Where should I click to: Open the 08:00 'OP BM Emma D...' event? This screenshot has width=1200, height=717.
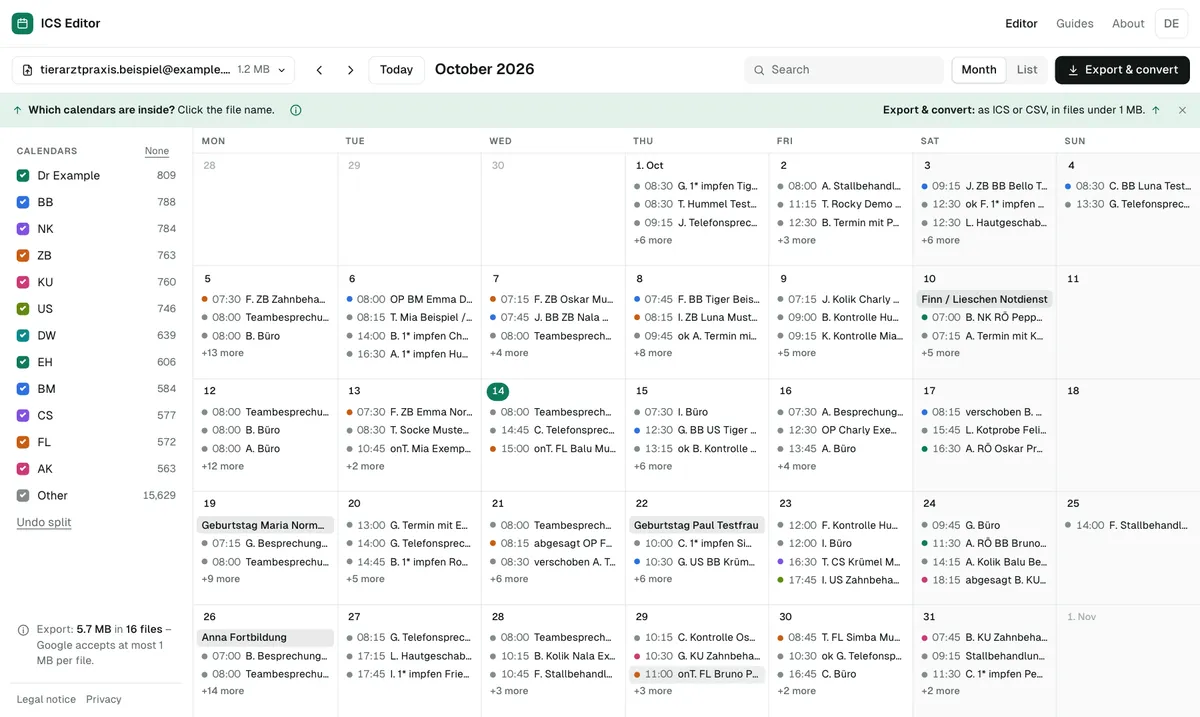409,299
